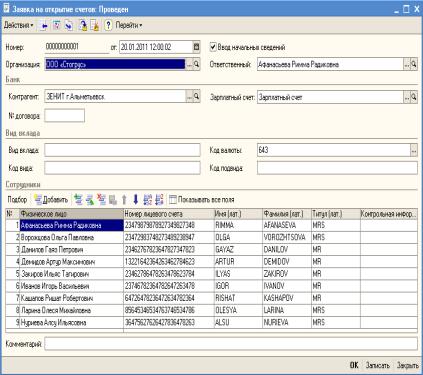Click the magnifier icon beside Зарплатный счет field
This screenshot has height=375, width=423.
pos(414,97)
